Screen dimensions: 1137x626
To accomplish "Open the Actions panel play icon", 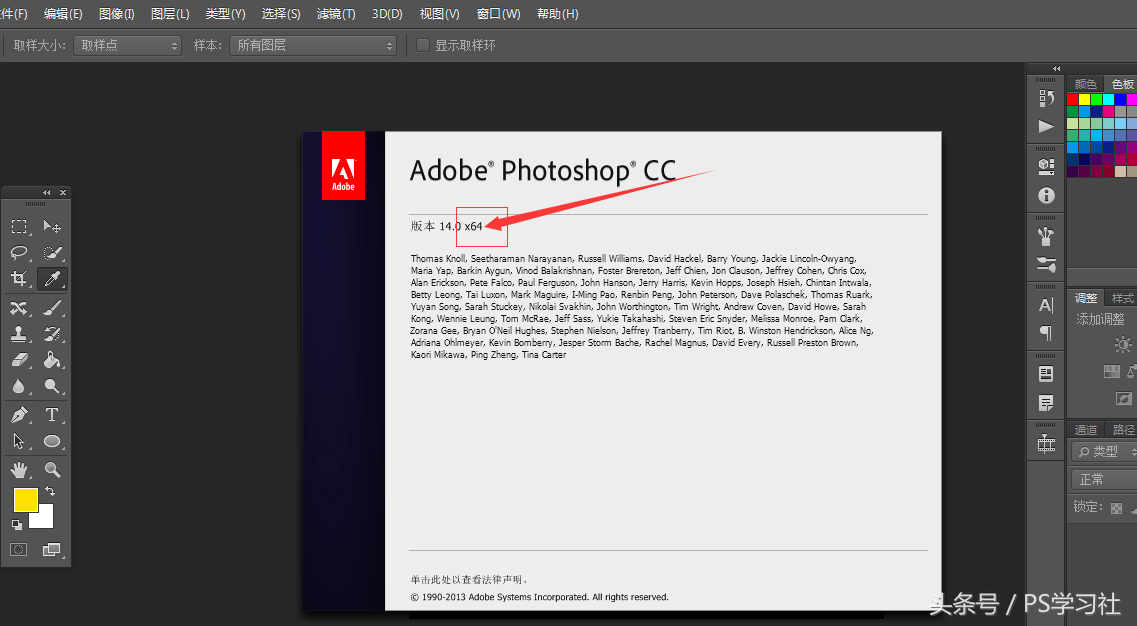I will (x=1046, y=126).
